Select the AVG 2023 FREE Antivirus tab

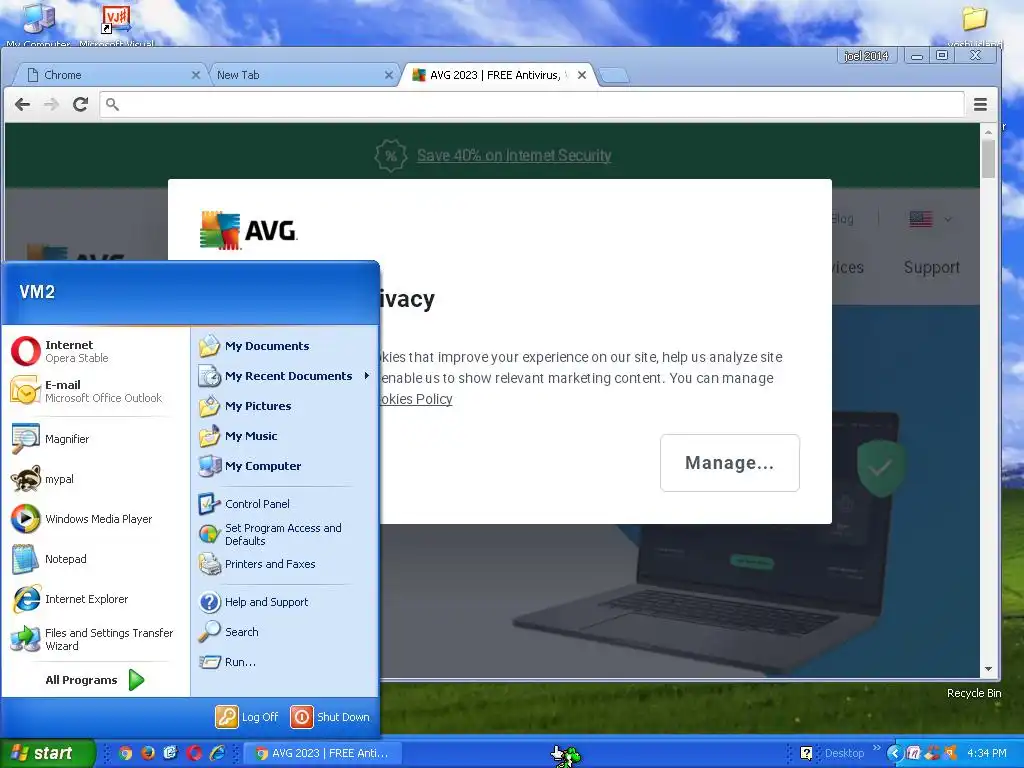tap(496, 75)
